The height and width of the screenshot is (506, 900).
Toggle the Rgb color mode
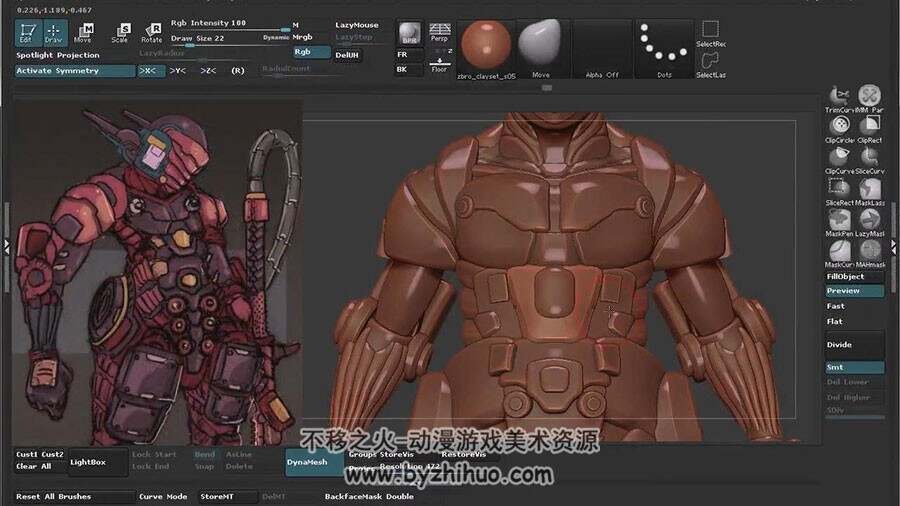tap(312, 52)
